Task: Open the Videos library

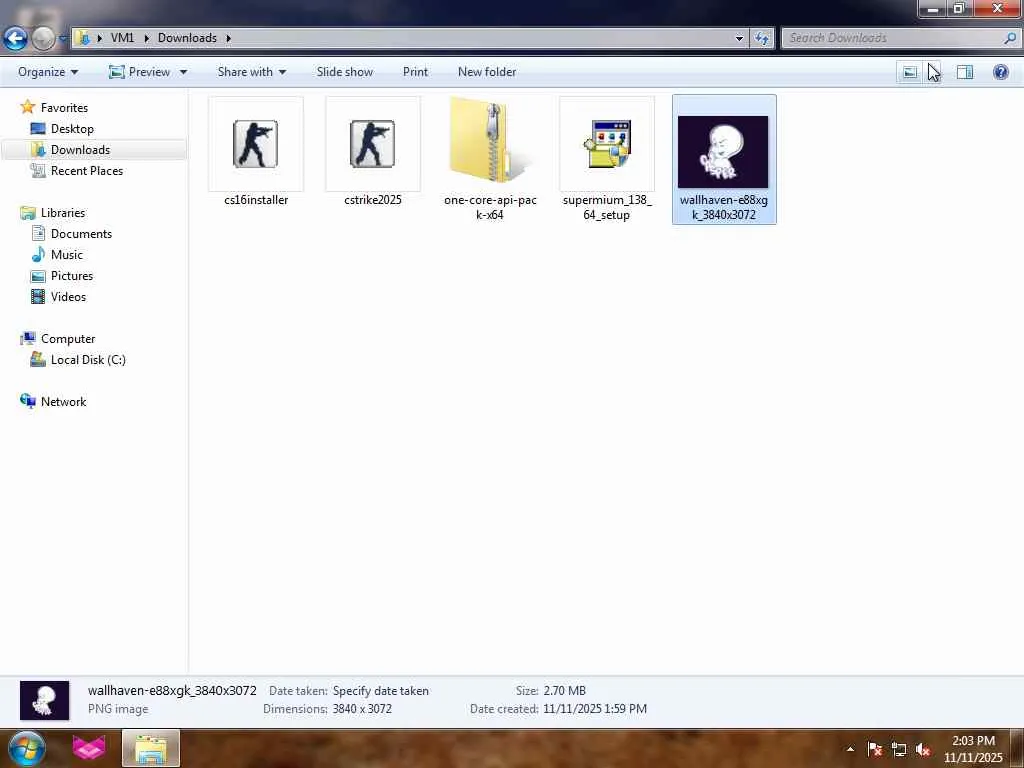Action: (x=68, y=296)
